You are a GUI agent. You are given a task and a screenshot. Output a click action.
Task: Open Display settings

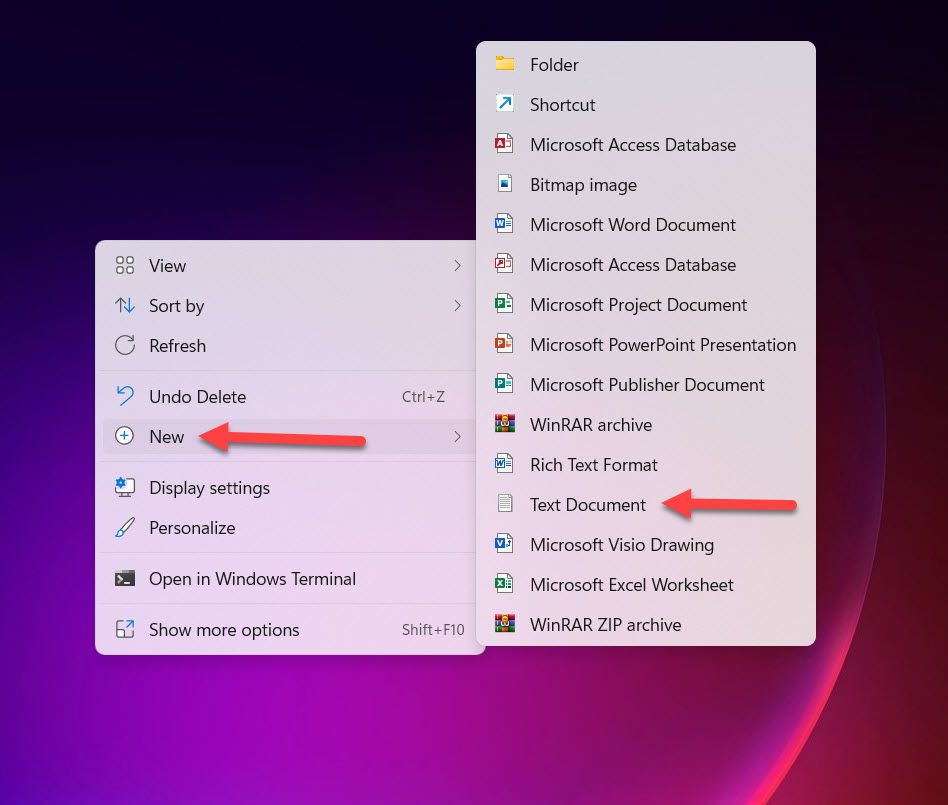209,488
